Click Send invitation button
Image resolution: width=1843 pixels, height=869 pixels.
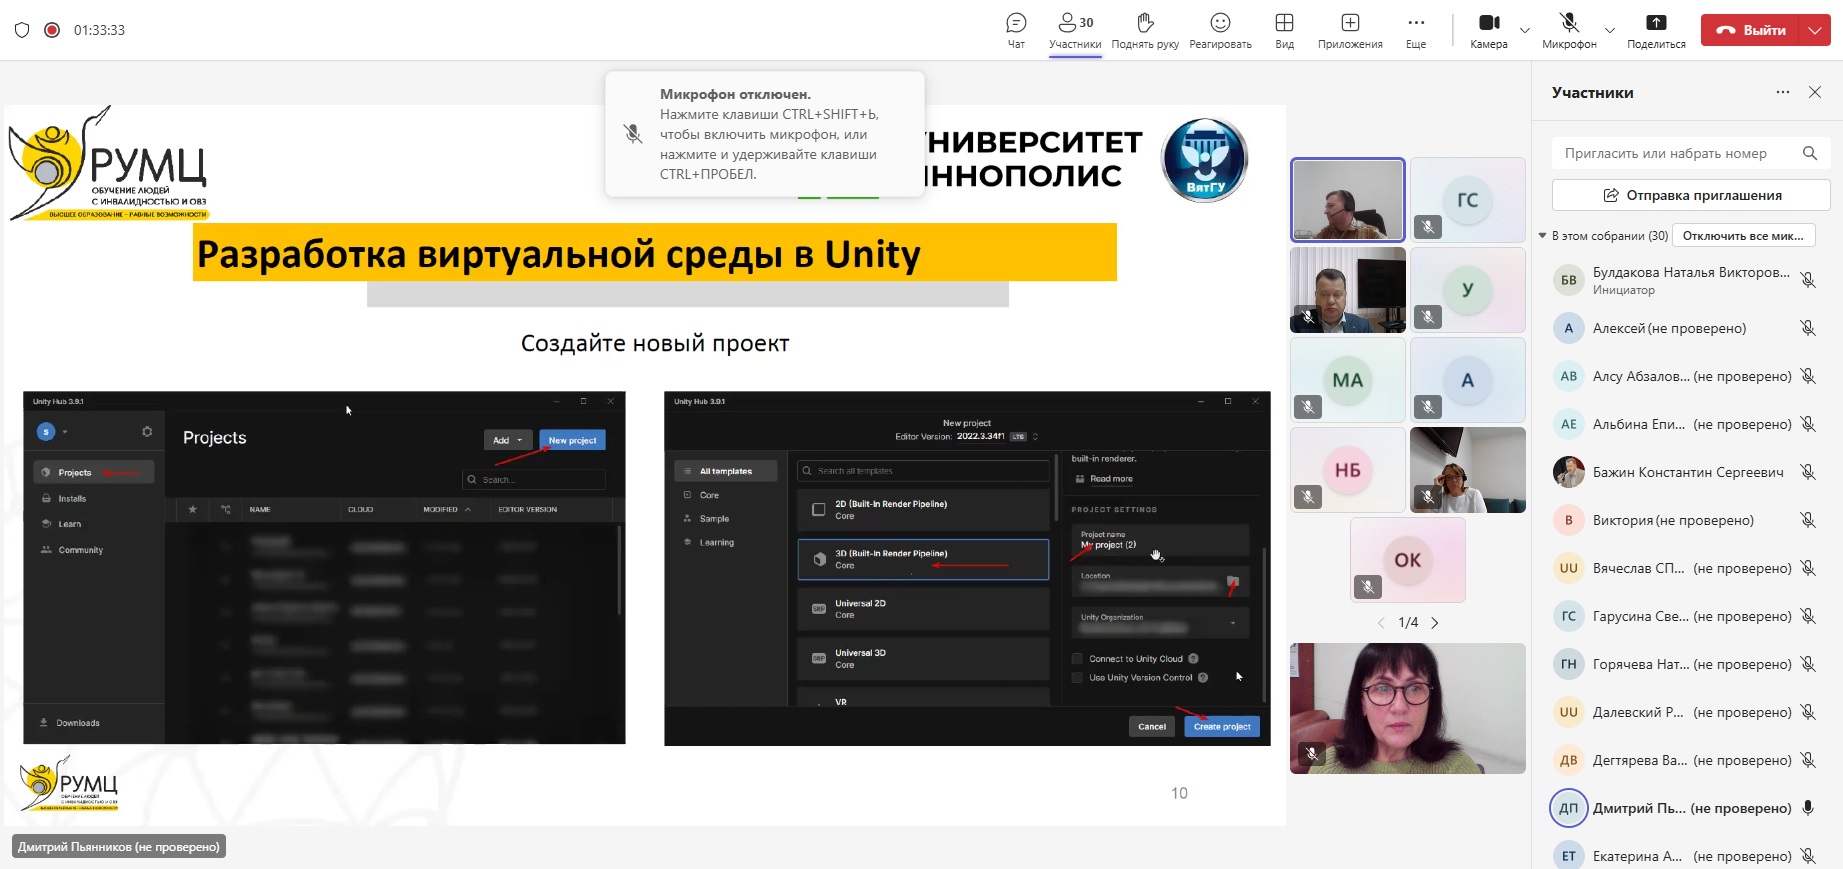[x=1691, y=195]
